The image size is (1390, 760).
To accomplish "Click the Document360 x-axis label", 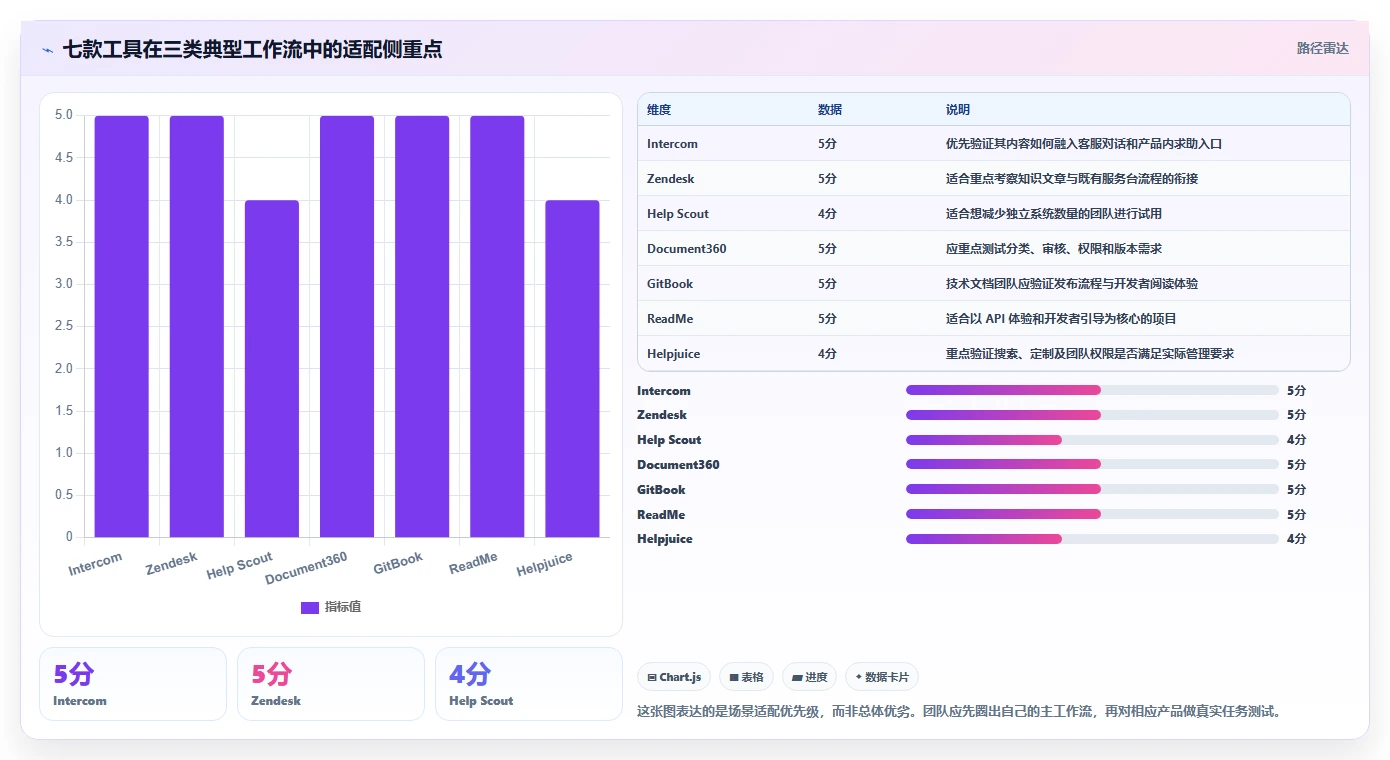I will pyautogui.click(x=307, y=568).
